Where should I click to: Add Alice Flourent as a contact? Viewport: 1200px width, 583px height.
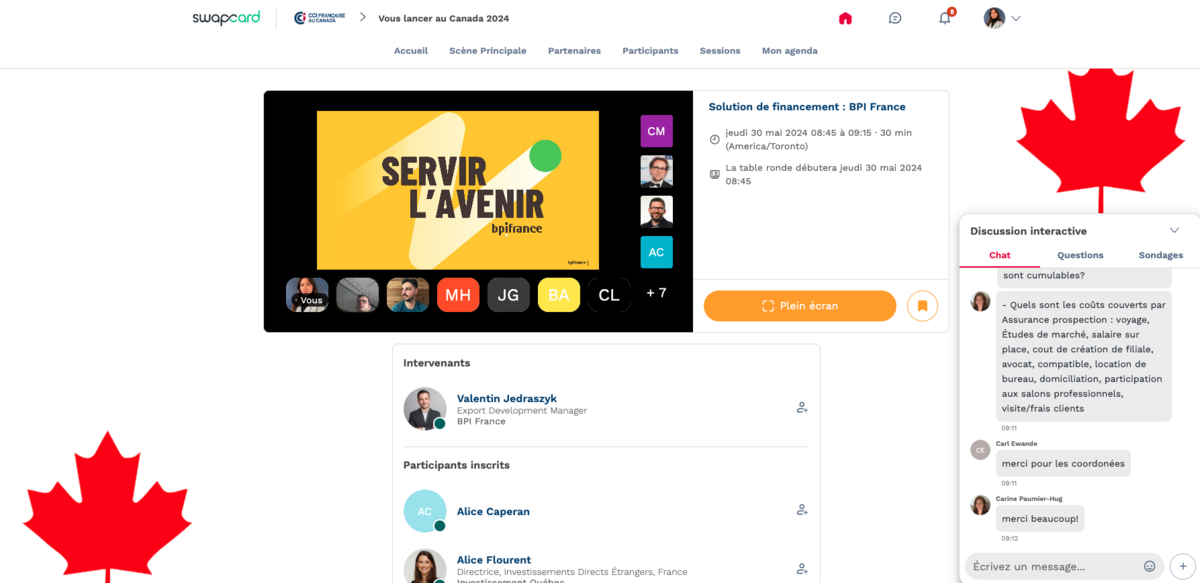[801, 569]
